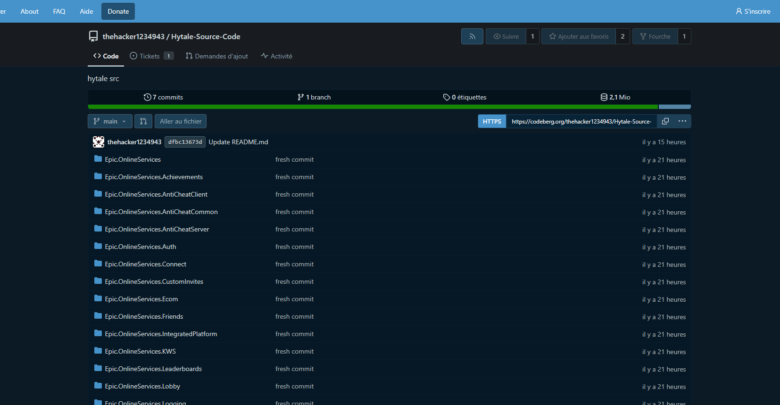Image resolution: width=780 pixels, height=405 pixels.
Task: View the 1 branch listing
Action: [x=314, y=97]
